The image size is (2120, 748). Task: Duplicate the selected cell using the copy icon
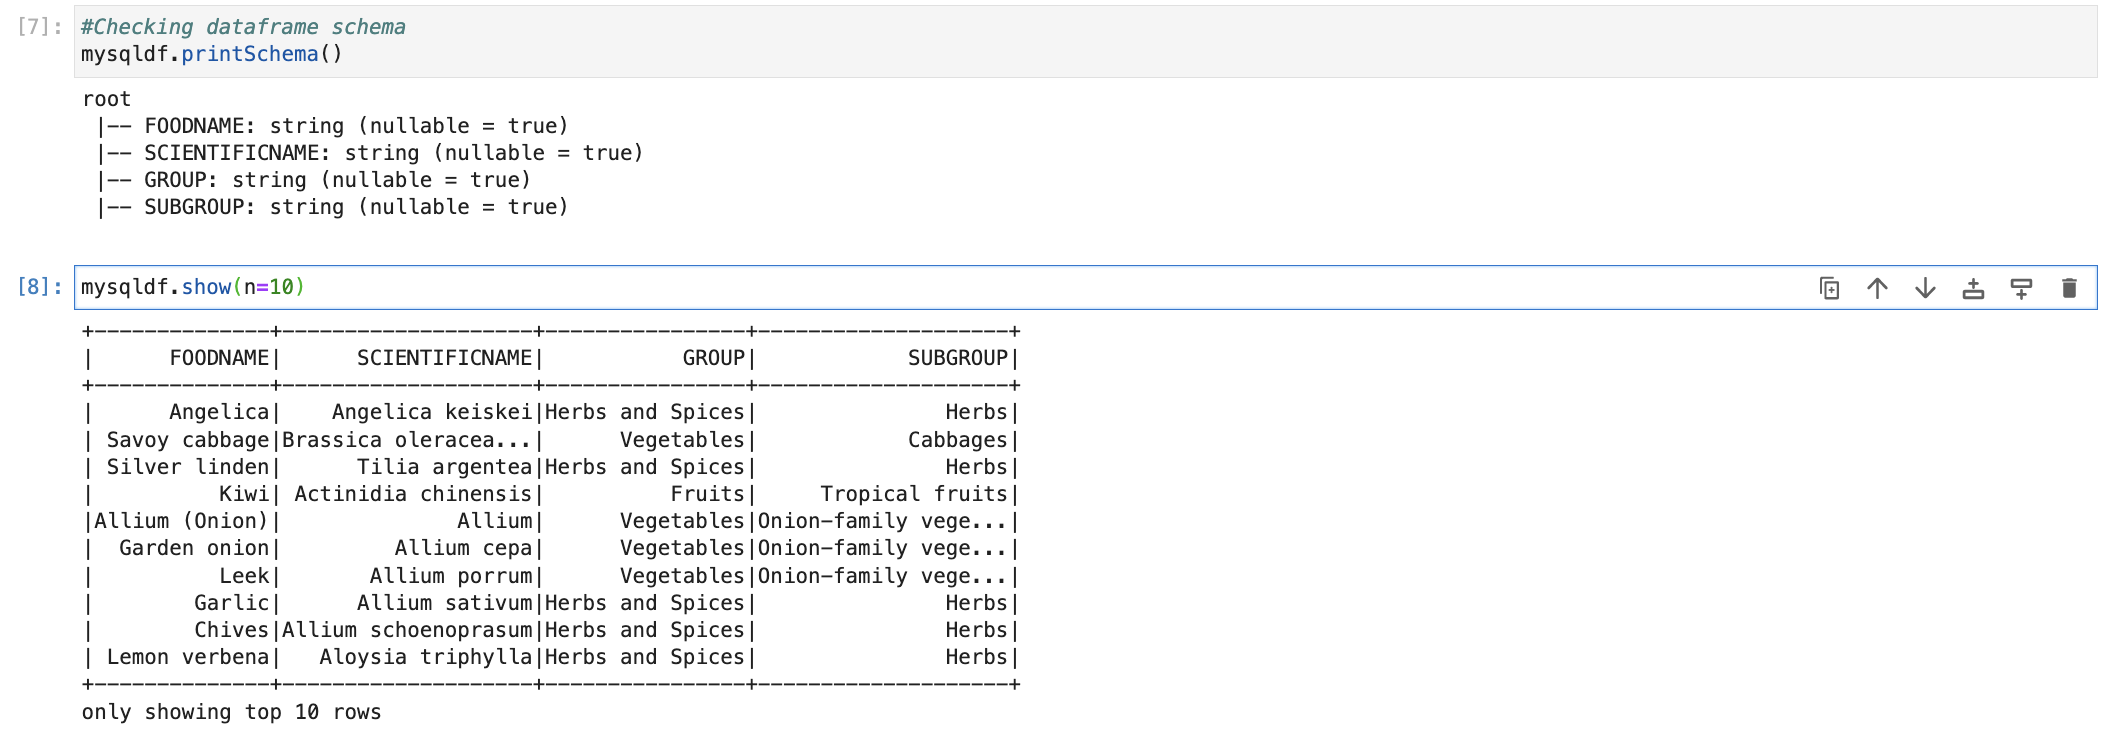click(1829, 289)
